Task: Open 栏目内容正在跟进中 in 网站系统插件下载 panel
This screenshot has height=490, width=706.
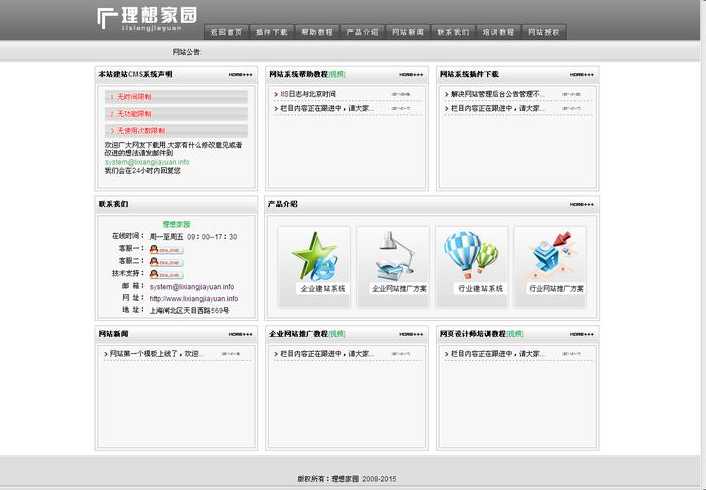Action: click(x=497, y=109)
